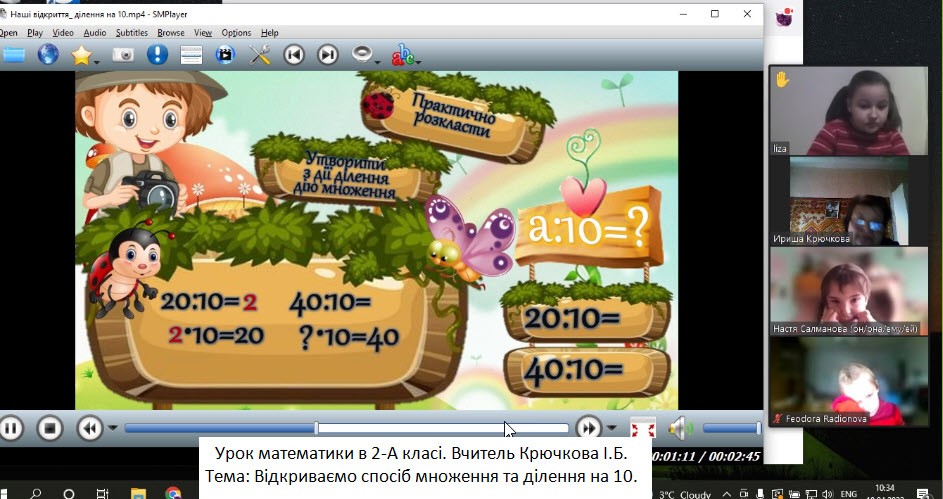Expand the abc subtitles dropdown arrow
Viewport: 943px width, 499px height.
point(418,62)
